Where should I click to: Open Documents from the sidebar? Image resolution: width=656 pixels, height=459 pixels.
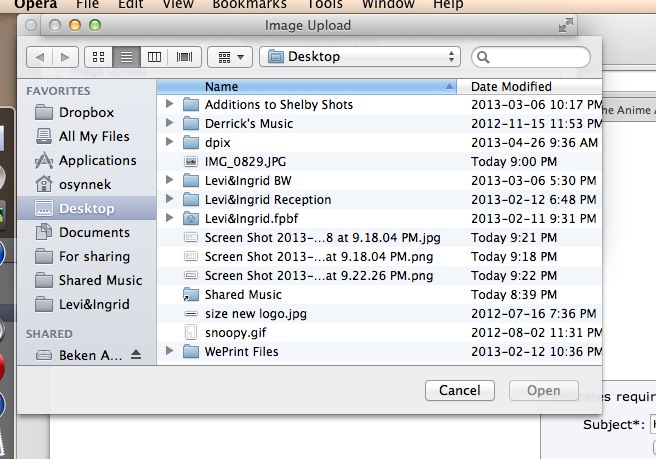point(87,232)
